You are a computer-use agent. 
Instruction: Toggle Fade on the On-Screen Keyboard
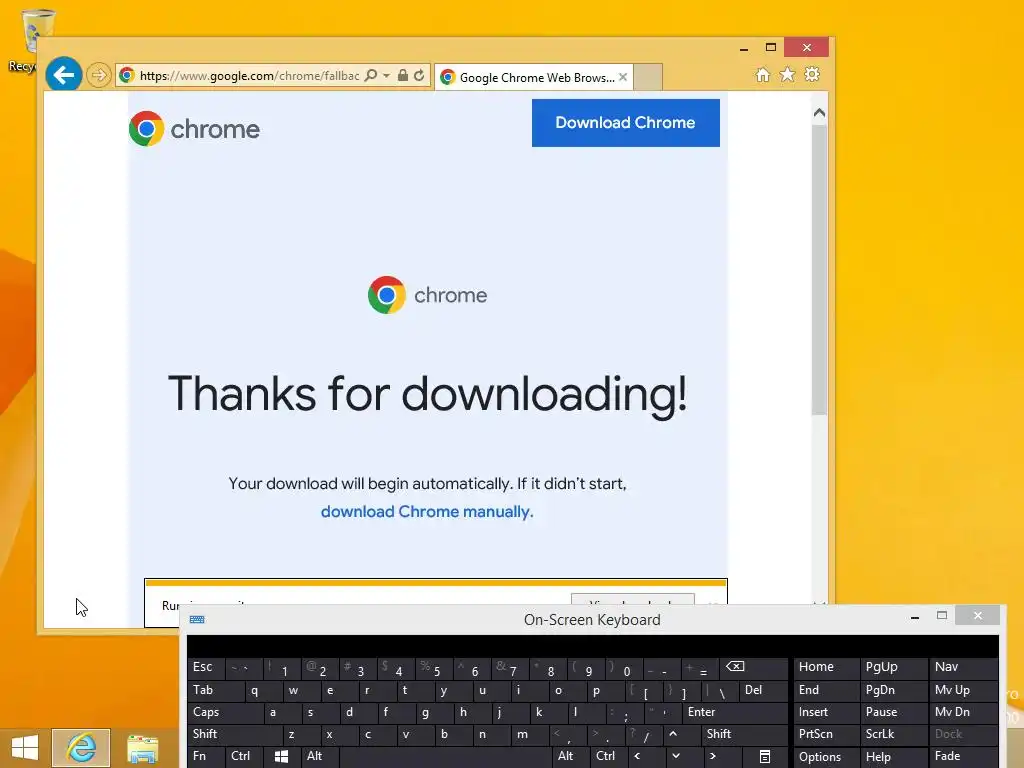pos(964,756)
